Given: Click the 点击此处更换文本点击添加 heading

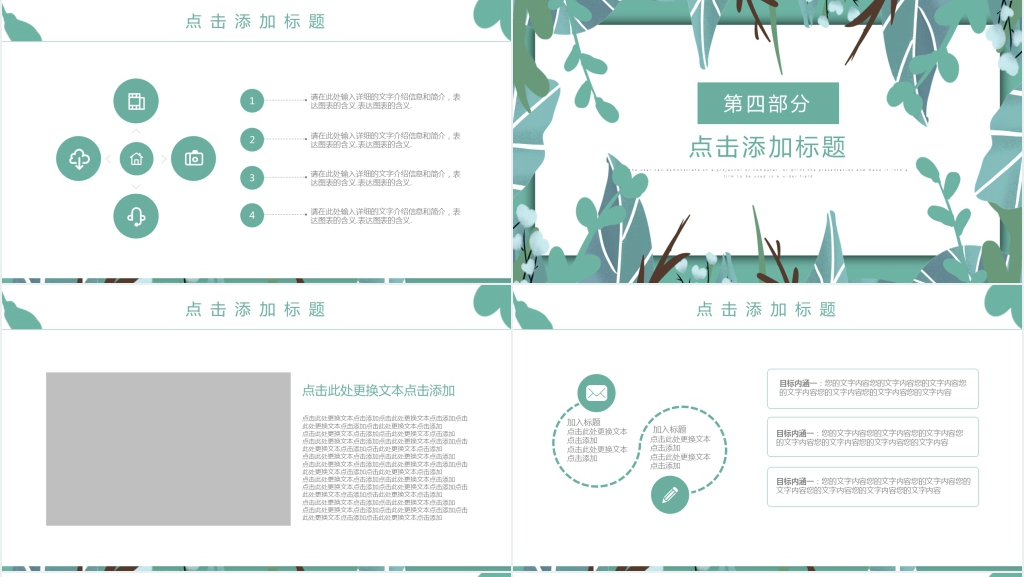Looking at the screenshot, I should 378,390.
